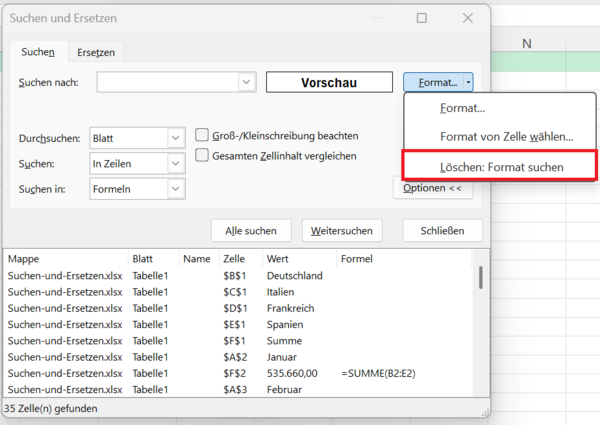
Task: Choose Format... from the dropdown menu
Action: point(462,108)
